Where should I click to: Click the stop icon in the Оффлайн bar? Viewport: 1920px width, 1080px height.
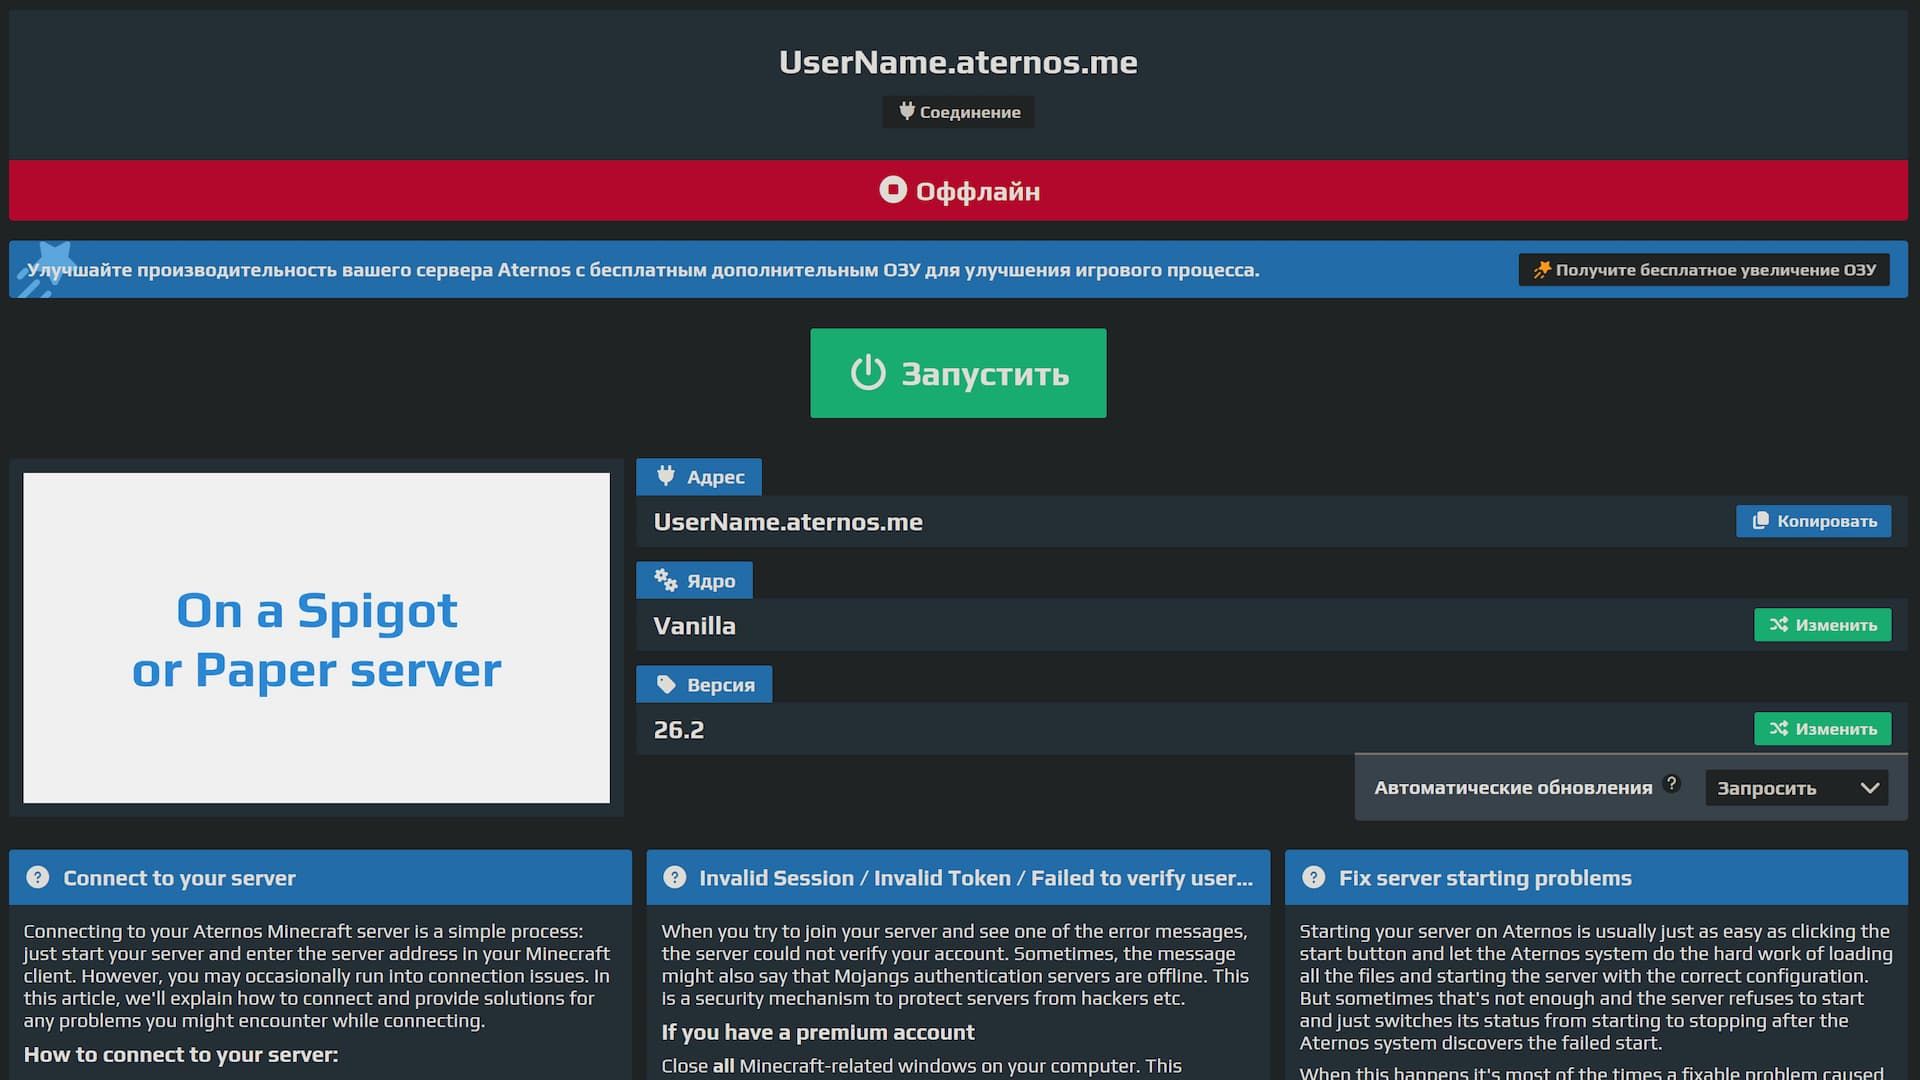click(x=893, y=189)
